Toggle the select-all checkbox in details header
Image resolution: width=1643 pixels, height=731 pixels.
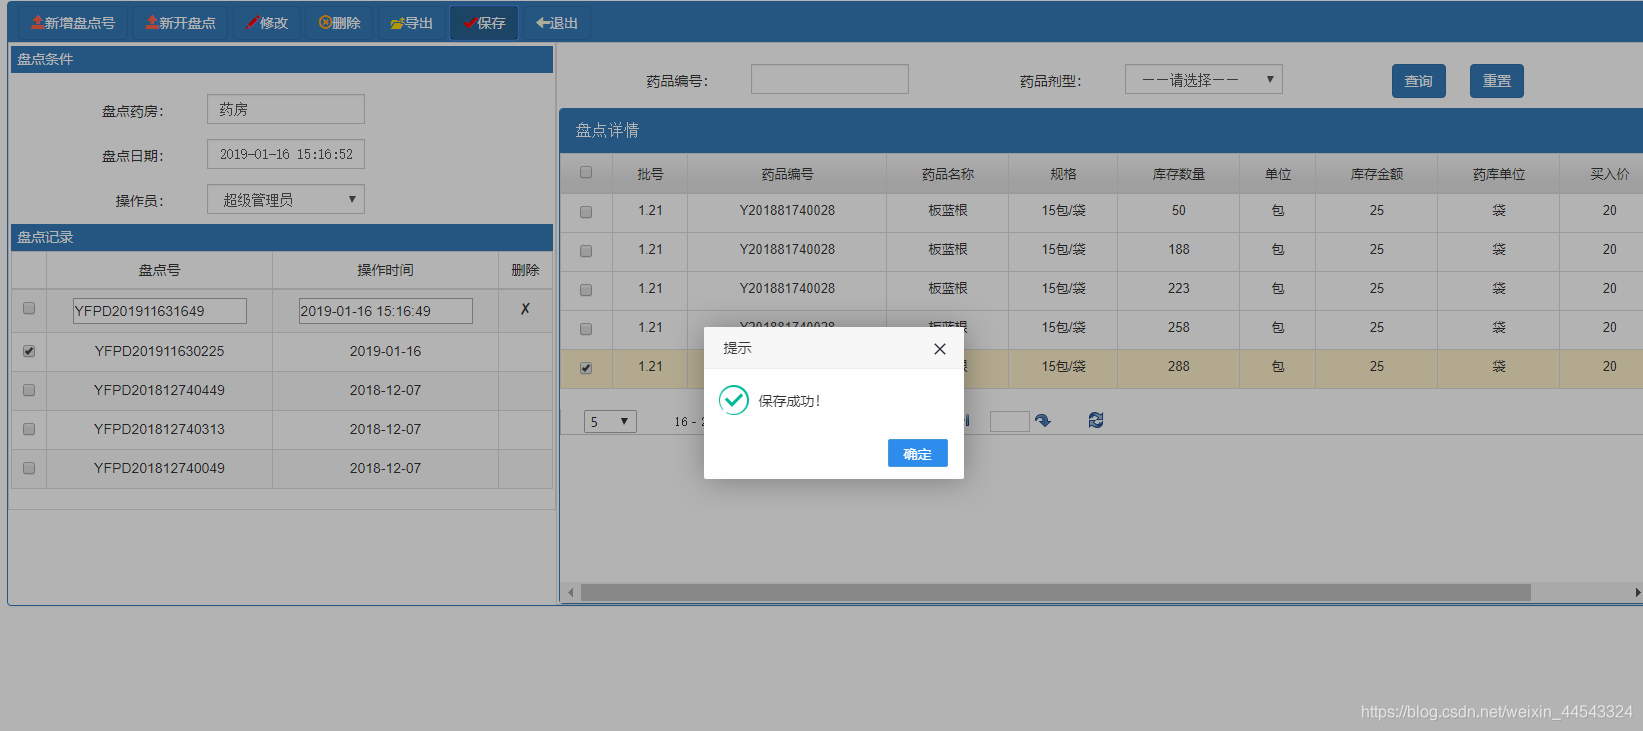coord(586,172)
